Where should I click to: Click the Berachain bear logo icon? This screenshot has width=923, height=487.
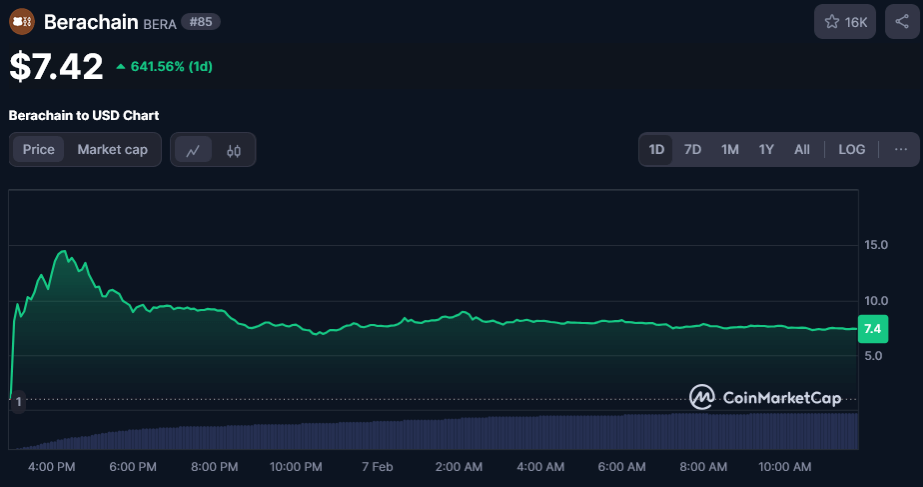tap(22, 21)
